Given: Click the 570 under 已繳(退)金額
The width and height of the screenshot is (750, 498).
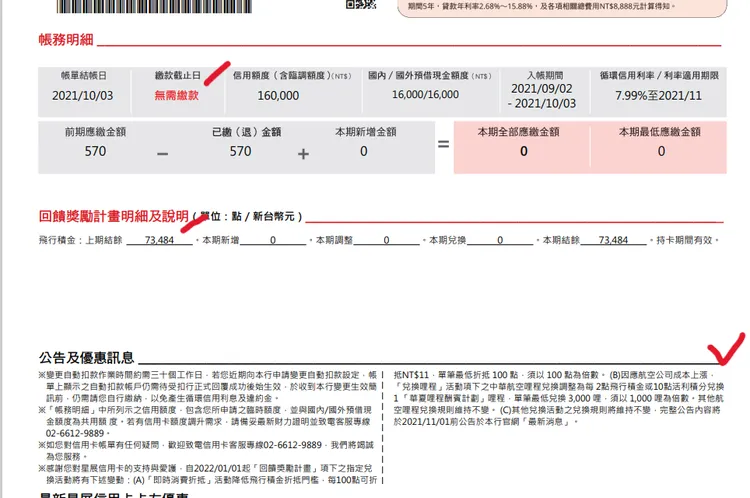Looking at the screenshot, I should coord(240,151).
